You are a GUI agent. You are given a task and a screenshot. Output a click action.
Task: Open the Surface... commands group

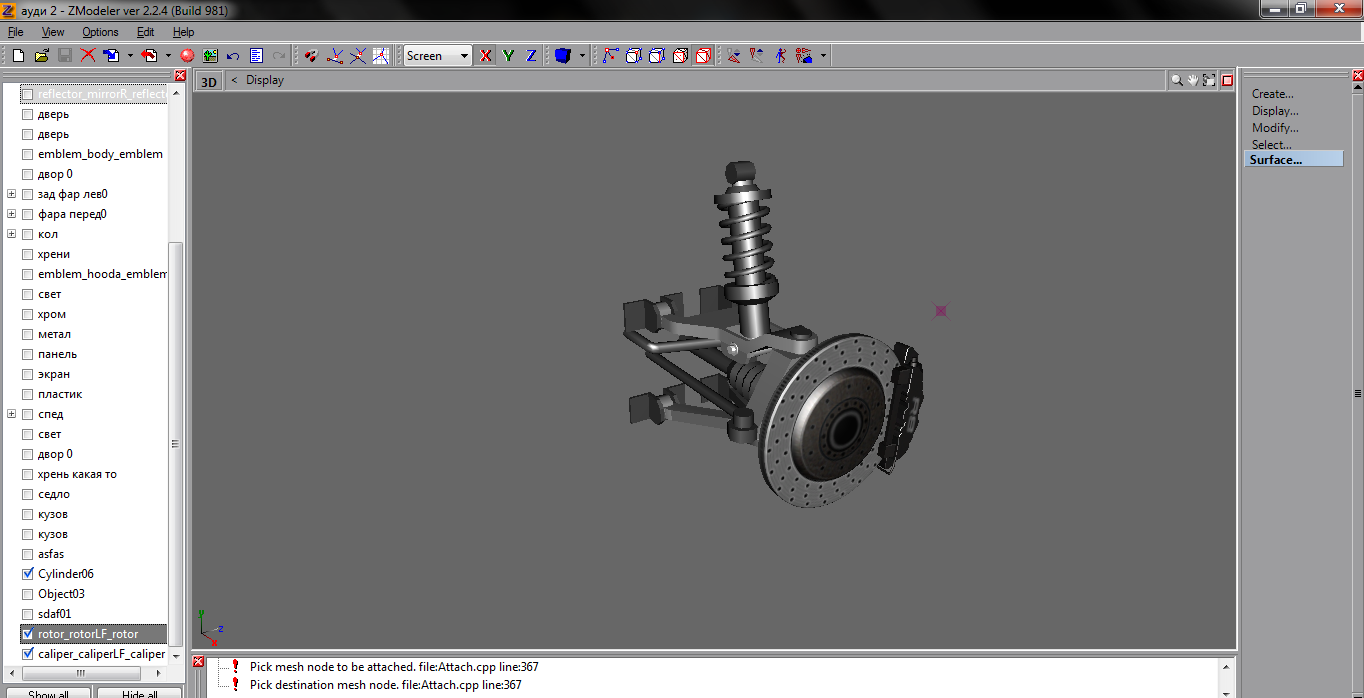[x=1293, y=160]
